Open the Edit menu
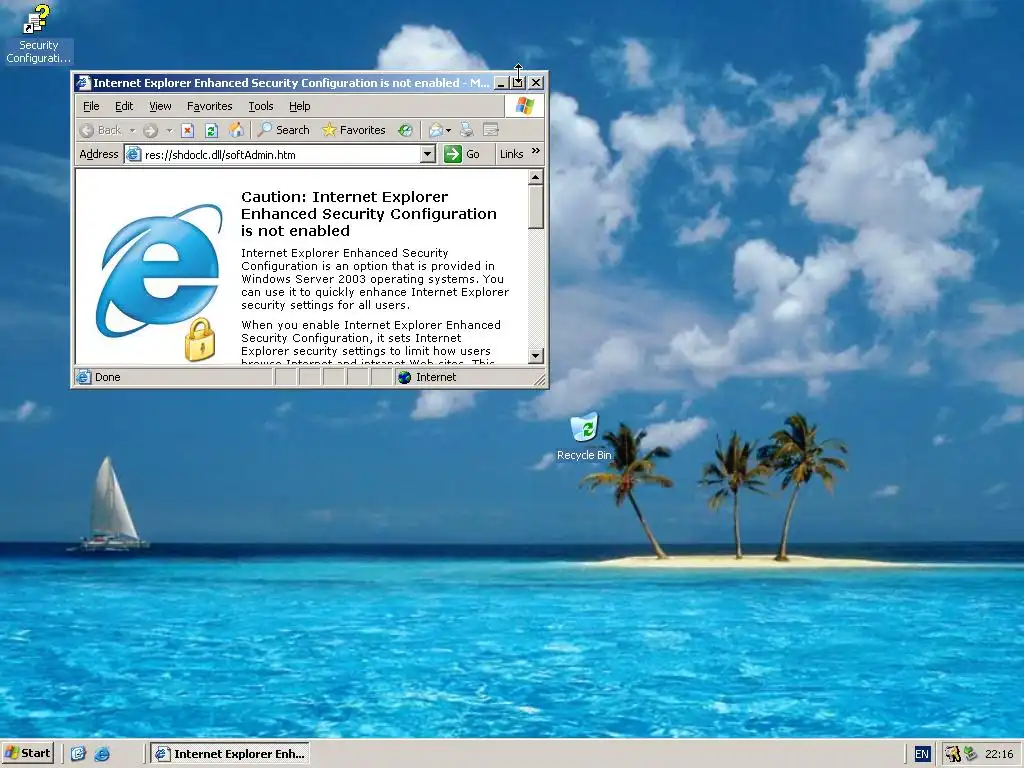 pyautogui.click(x=124, y=106)
